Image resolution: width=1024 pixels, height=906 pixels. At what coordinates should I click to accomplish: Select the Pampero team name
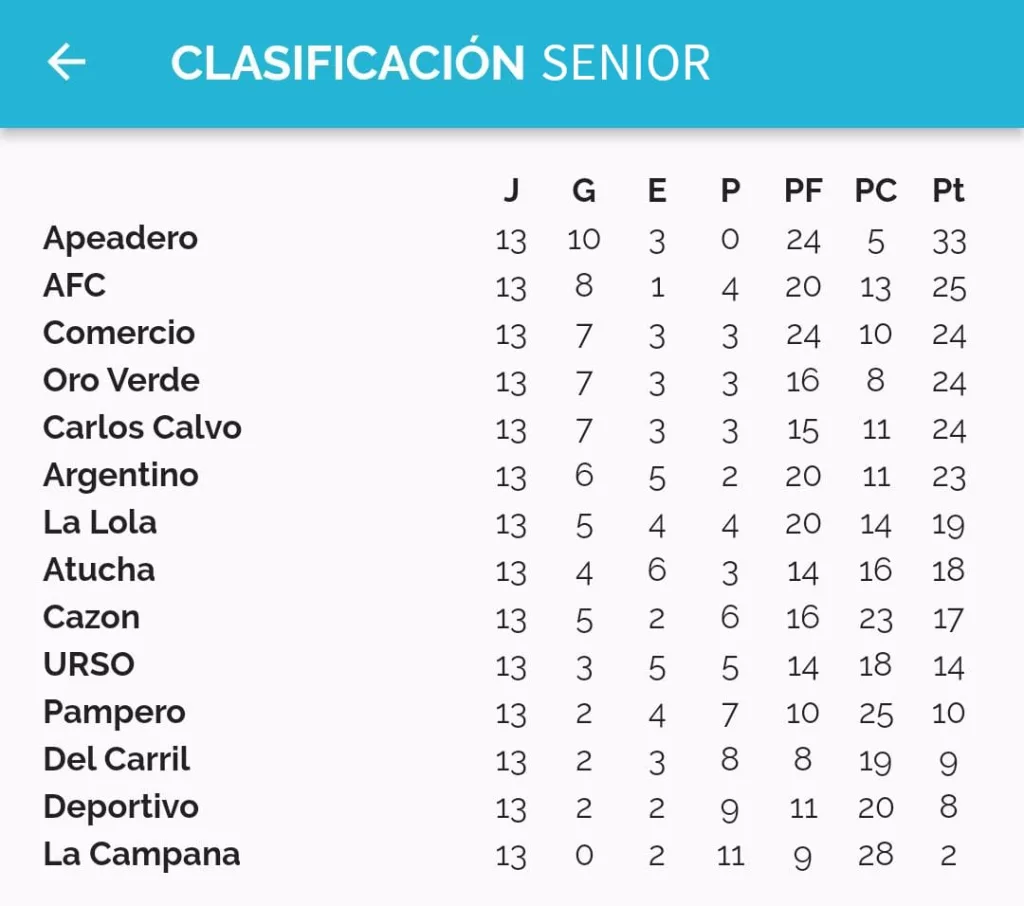tap(114, 713)
